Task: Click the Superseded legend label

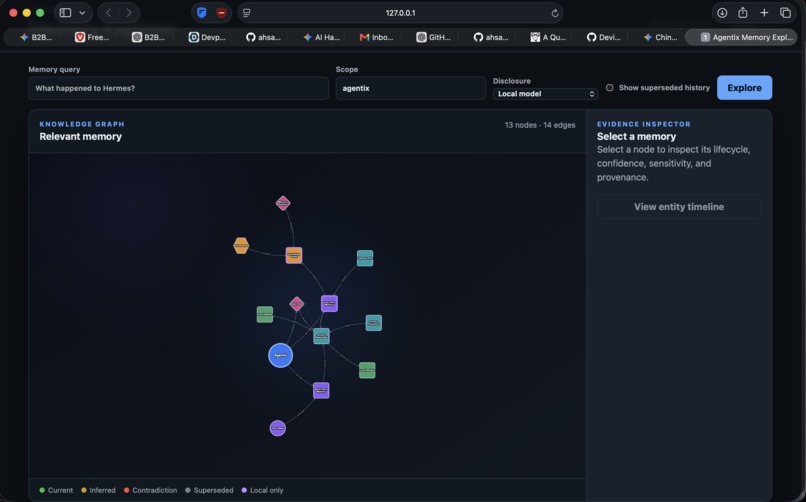Action: coord(213,490)
